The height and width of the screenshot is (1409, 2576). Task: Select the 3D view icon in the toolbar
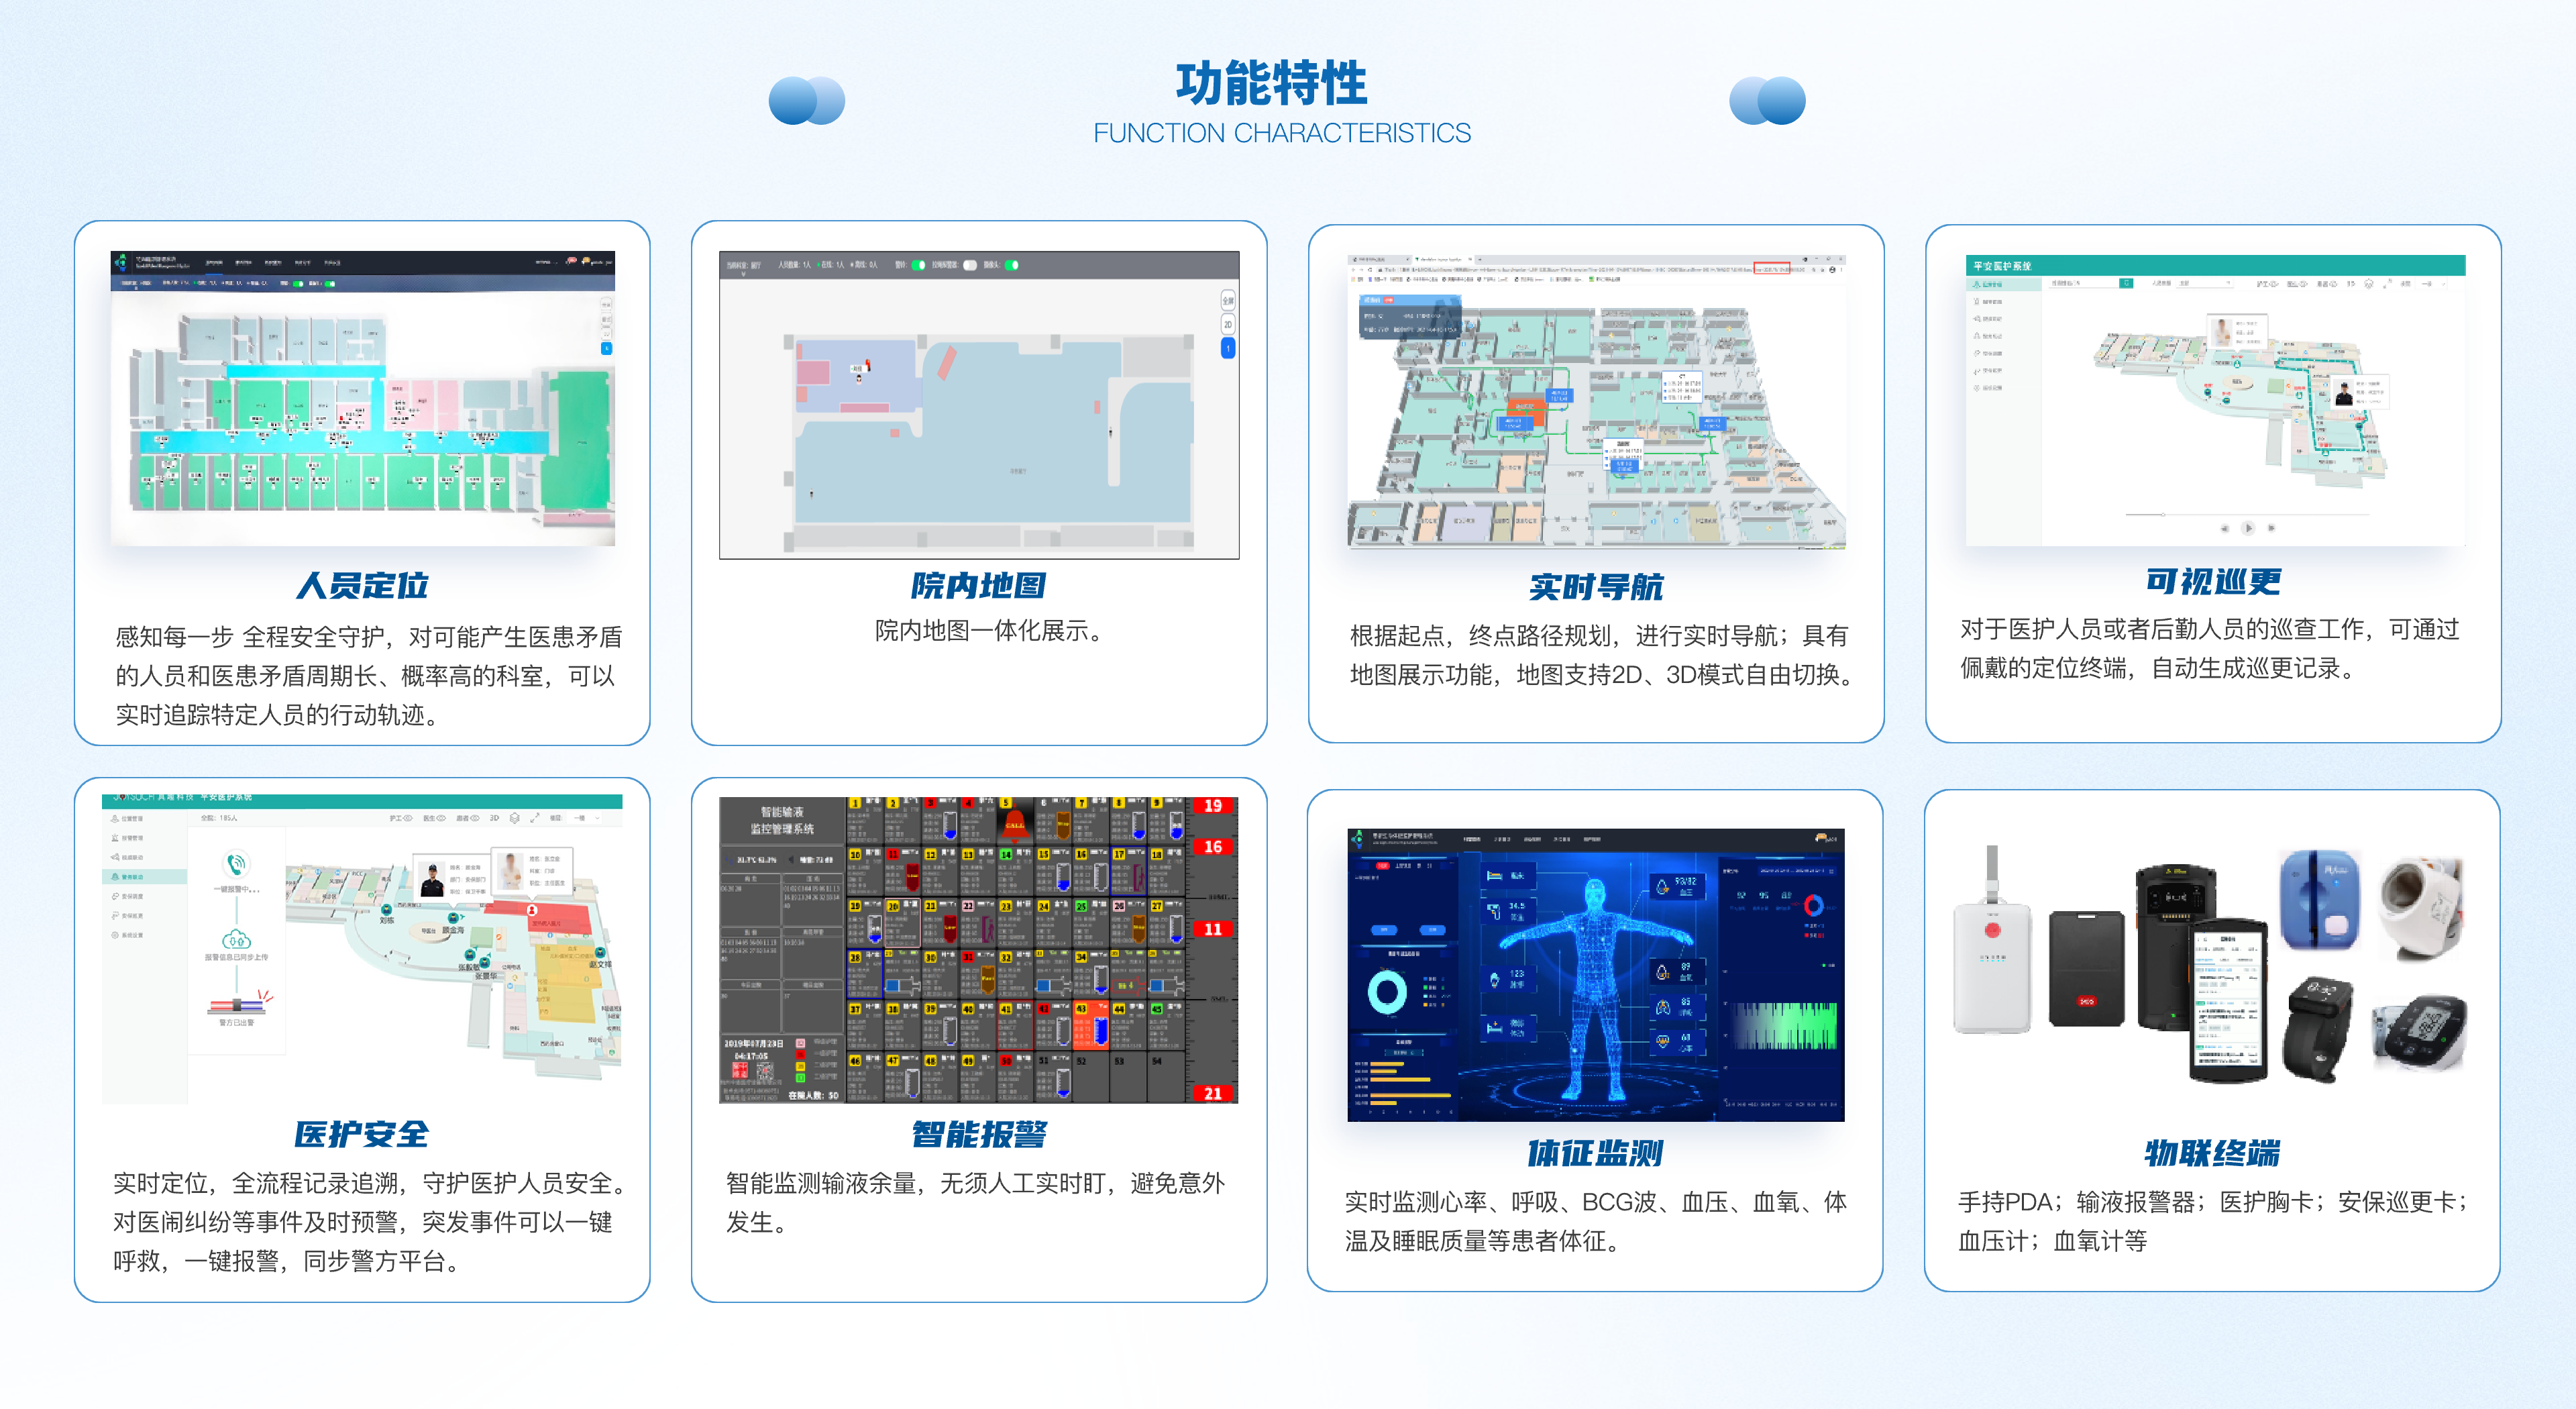click(495, 818)
